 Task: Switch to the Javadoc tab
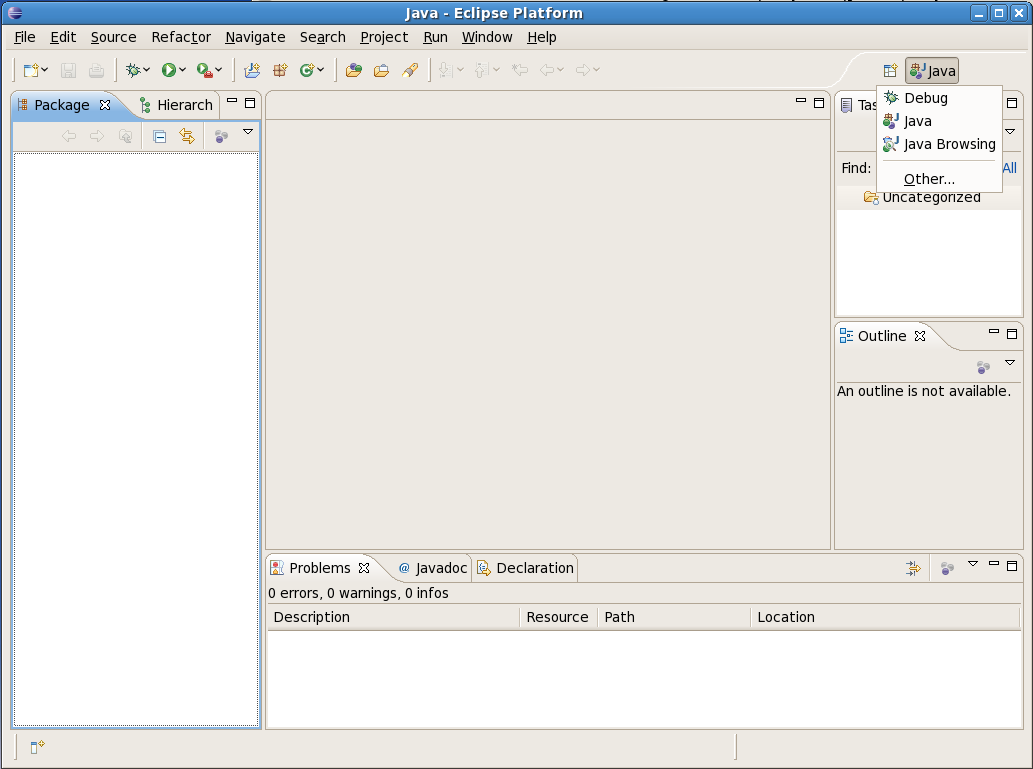433,568
